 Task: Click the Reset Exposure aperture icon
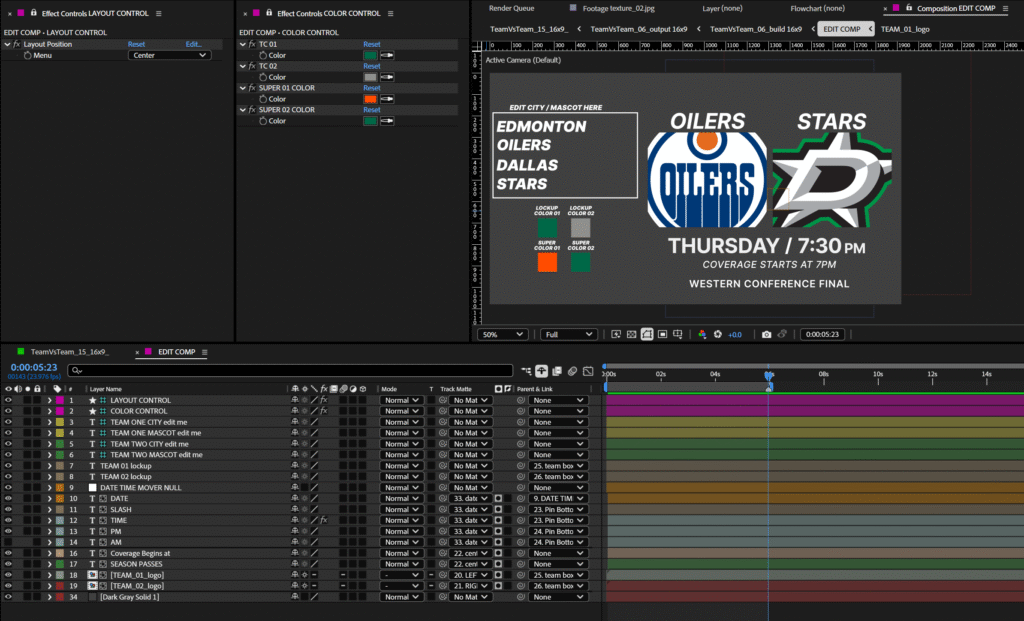pos(718,334)
